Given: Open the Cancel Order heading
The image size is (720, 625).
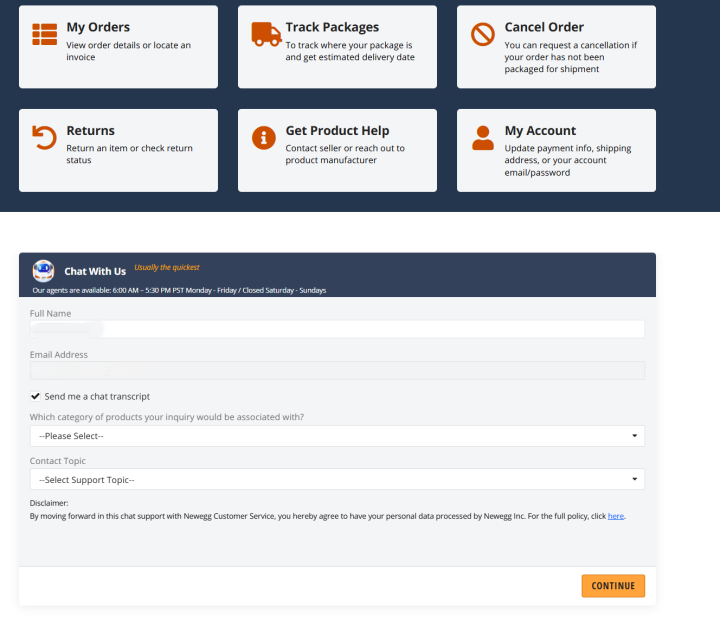Looking at the screenshot, I should (544, 27).
